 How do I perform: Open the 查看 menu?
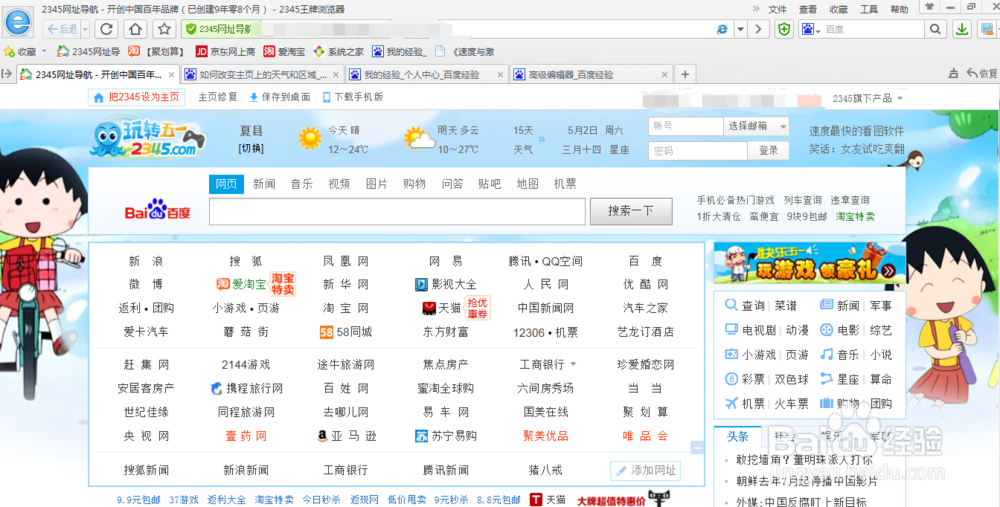[808, 9]
